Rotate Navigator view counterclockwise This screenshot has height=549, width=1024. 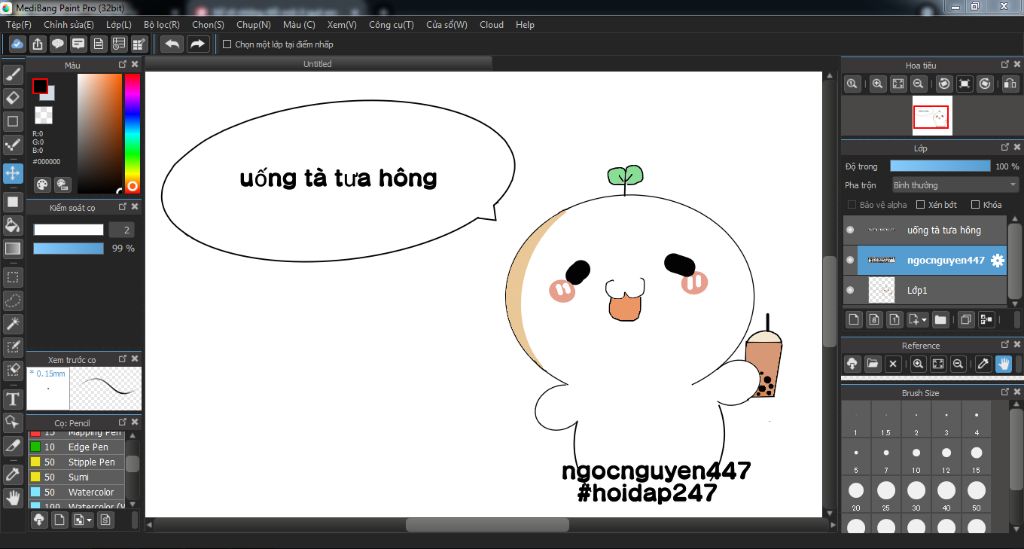click(944, 84)
